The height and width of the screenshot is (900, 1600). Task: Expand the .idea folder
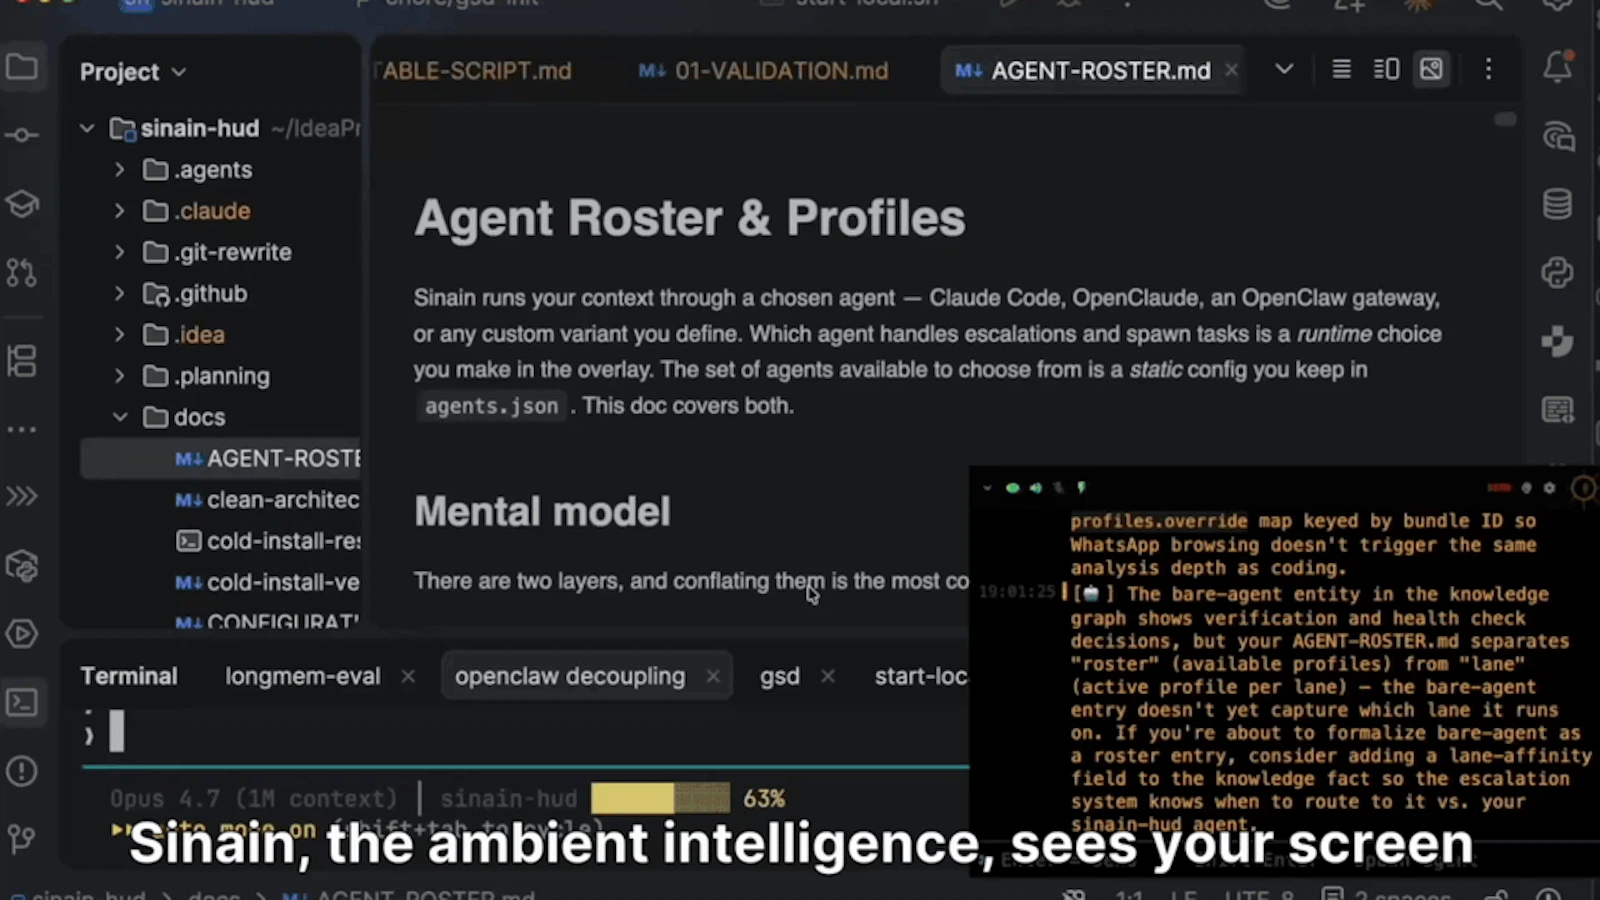(x=119, y=335)
